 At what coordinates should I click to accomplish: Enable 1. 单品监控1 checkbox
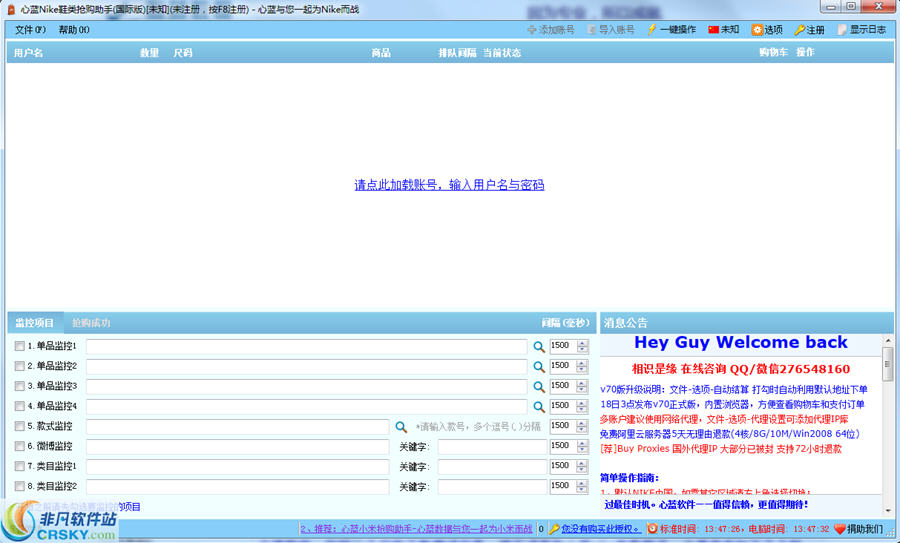point(20,346)
